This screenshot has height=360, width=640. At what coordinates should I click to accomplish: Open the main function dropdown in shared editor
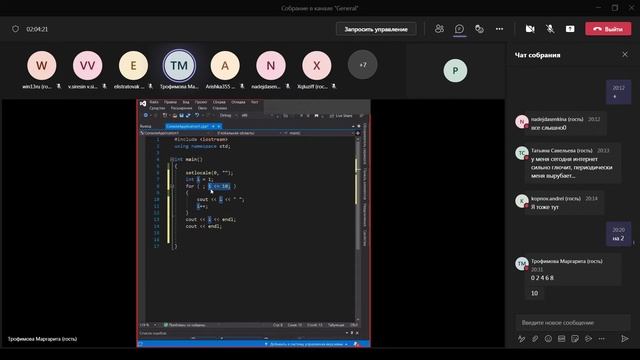318,133
